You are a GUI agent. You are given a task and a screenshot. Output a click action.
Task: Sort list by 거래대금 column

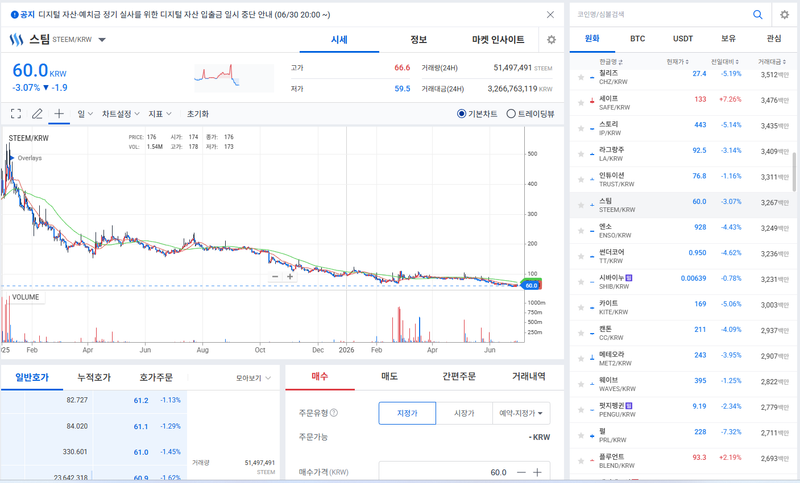(771, 62)
